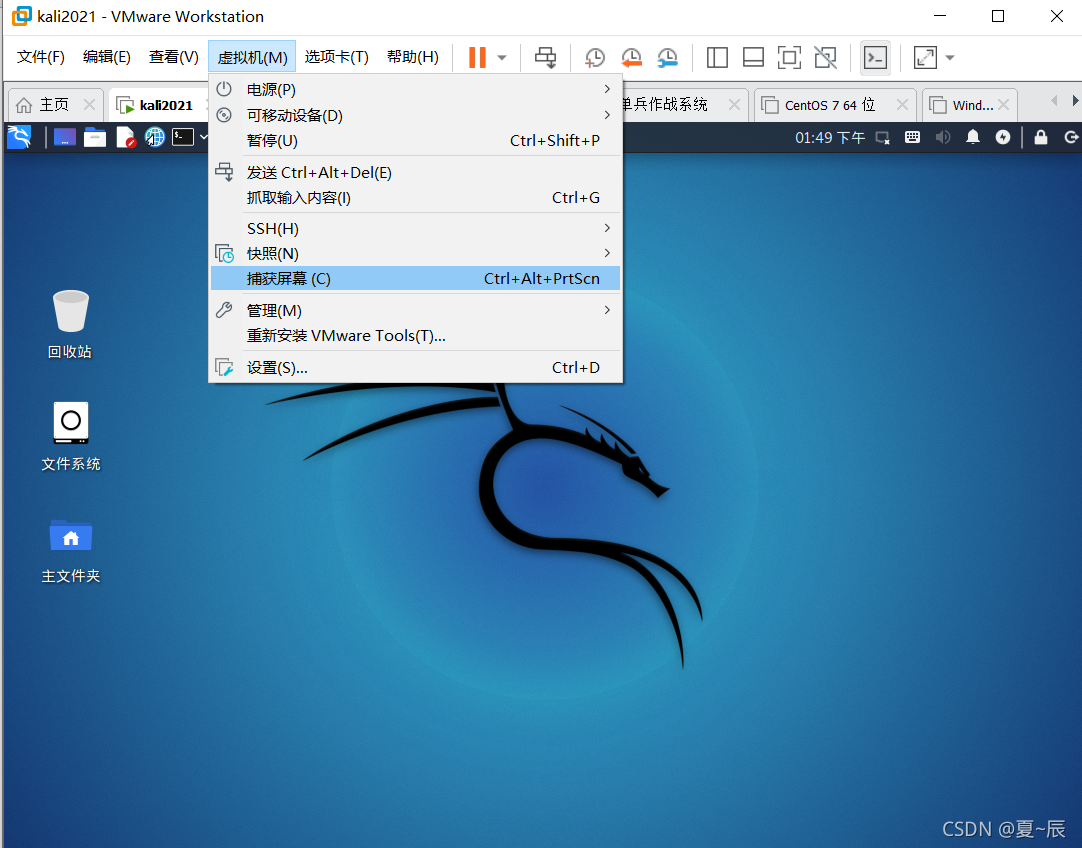Open the stretch display dropdown arrow
Screen dimensions: 1082x848
point(950,57)
